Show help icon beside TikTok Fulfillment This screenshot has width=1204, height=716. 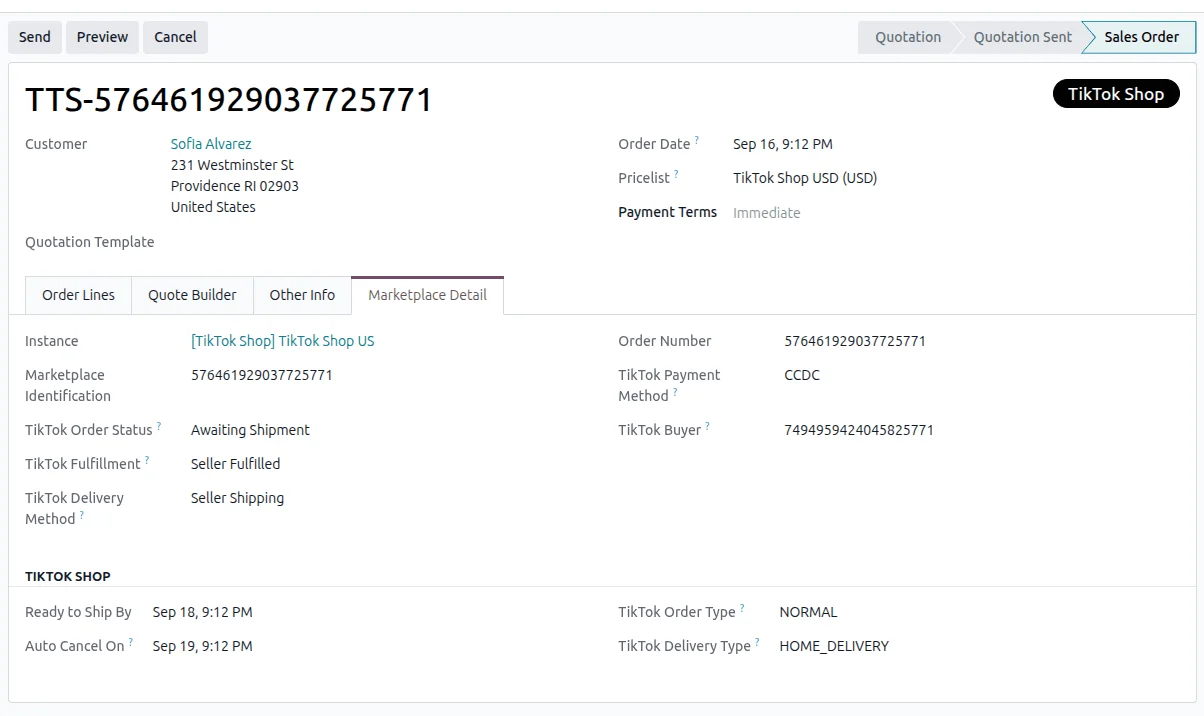point(147,460)
